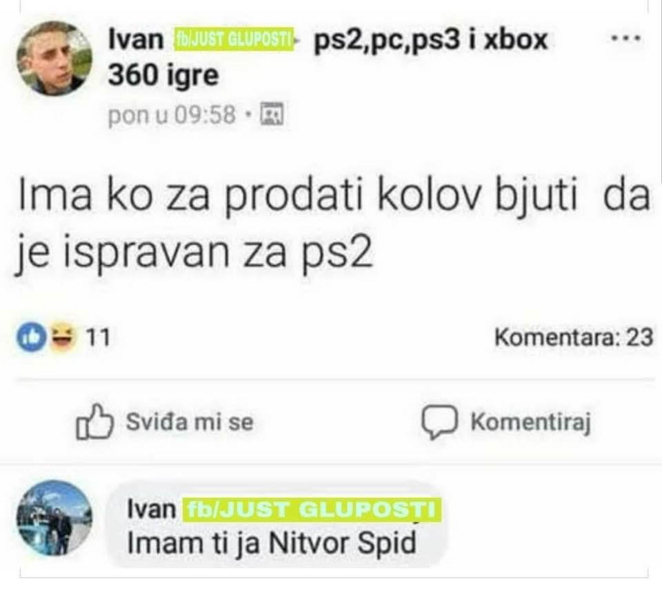Click the post text about kolov bjuti

point(333,224)
